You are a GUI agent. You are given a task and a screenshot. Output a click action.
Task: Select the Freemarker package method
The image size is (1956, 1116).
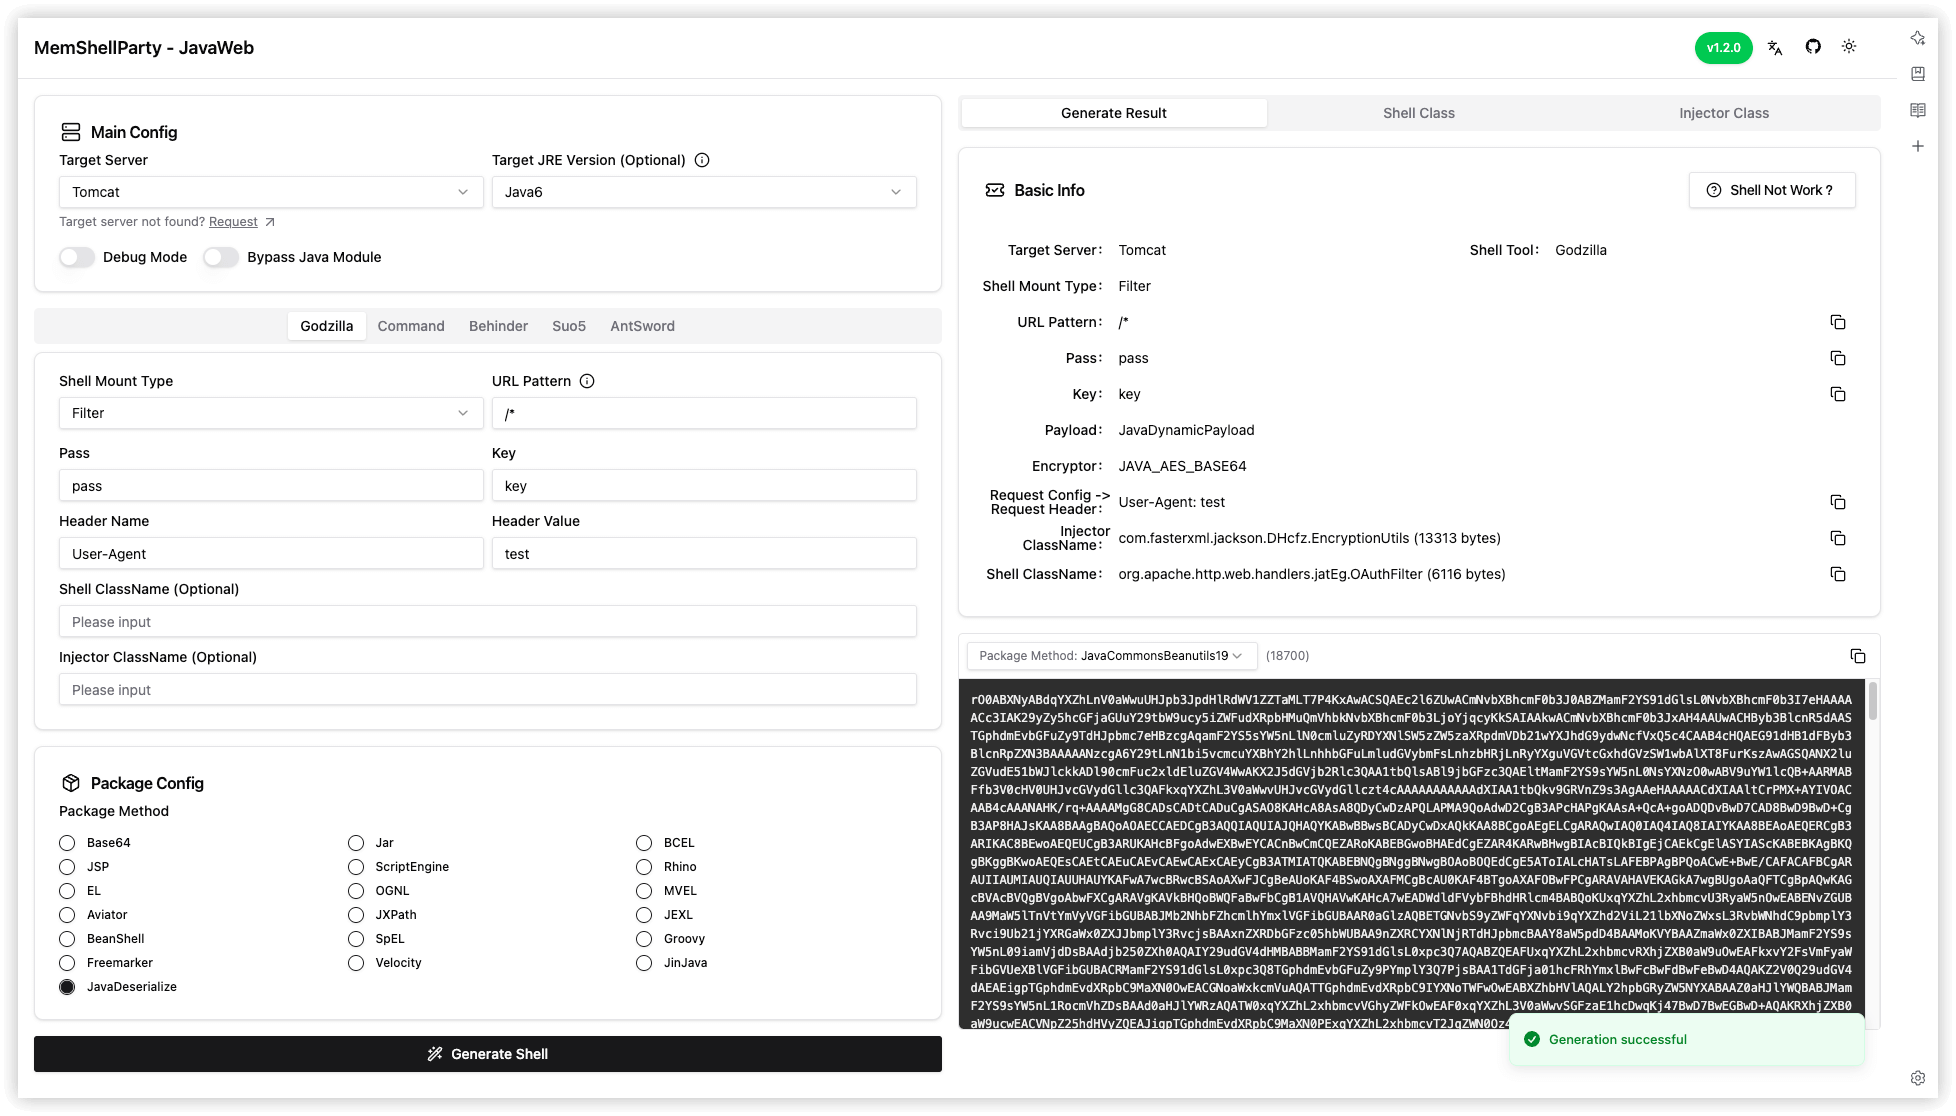point(67,963)
